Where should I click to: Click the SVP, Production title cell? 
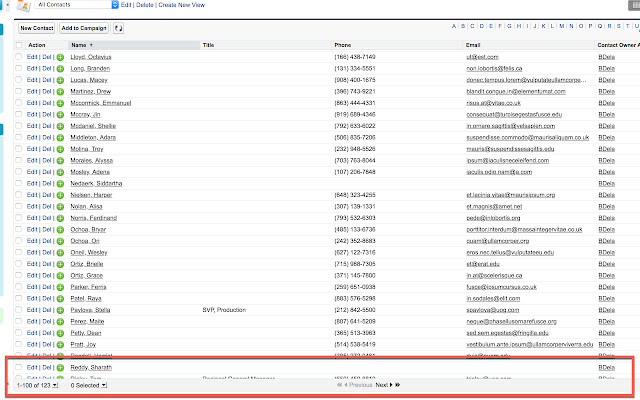pos(224,310)
